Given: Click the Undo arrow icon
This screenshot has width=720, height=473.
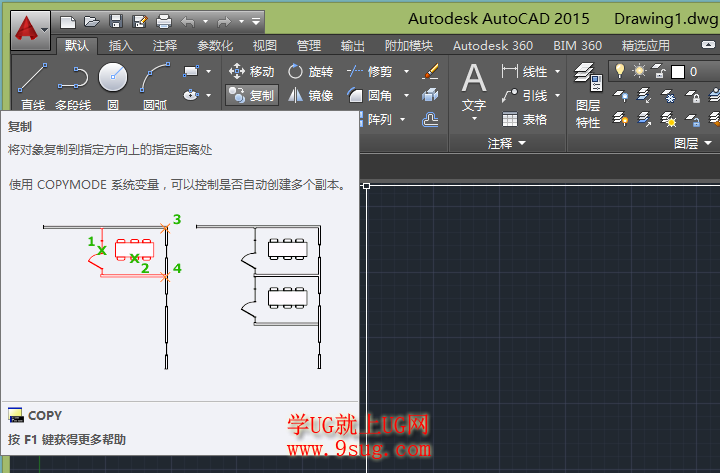Looking at the screenshot, I should [188, 22].
